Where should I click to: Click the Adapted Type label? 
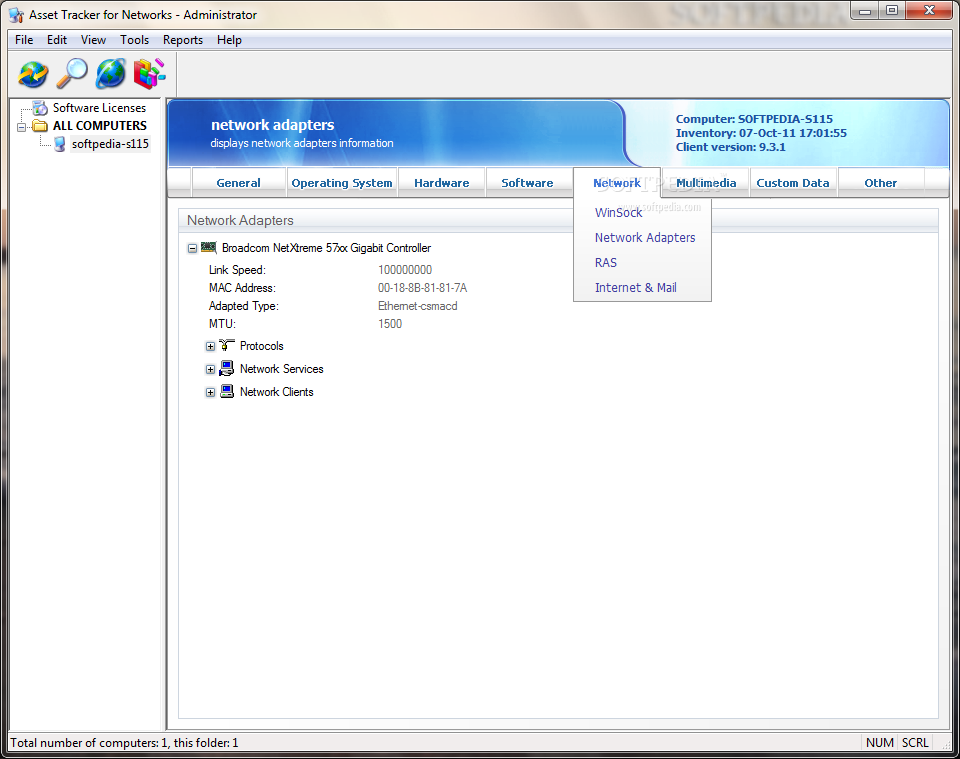pyautogui.click(x=244, y=306)
